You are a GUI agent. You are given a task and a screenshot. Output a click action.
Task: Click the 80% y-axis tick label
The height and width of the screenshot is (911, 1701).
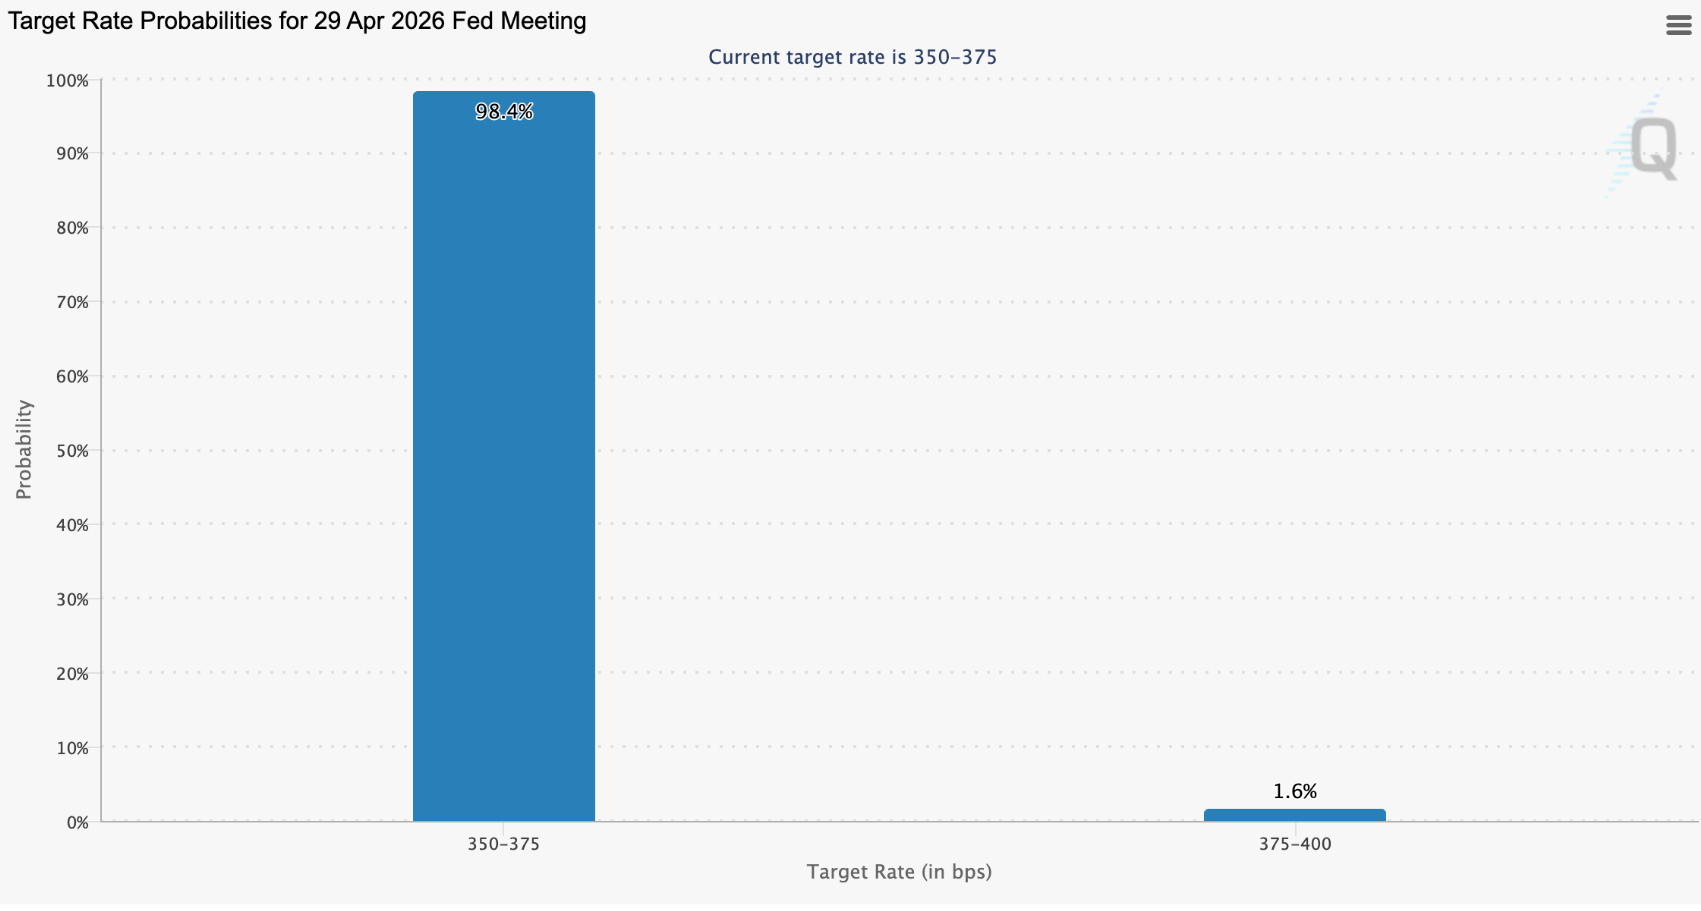[x=72, y=228]
